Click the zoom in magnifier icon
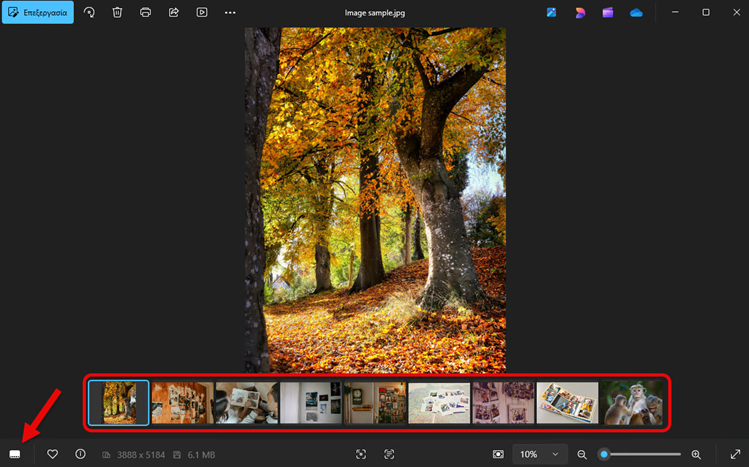The width and height of the screenshot is (749, 467). (696, 454)
